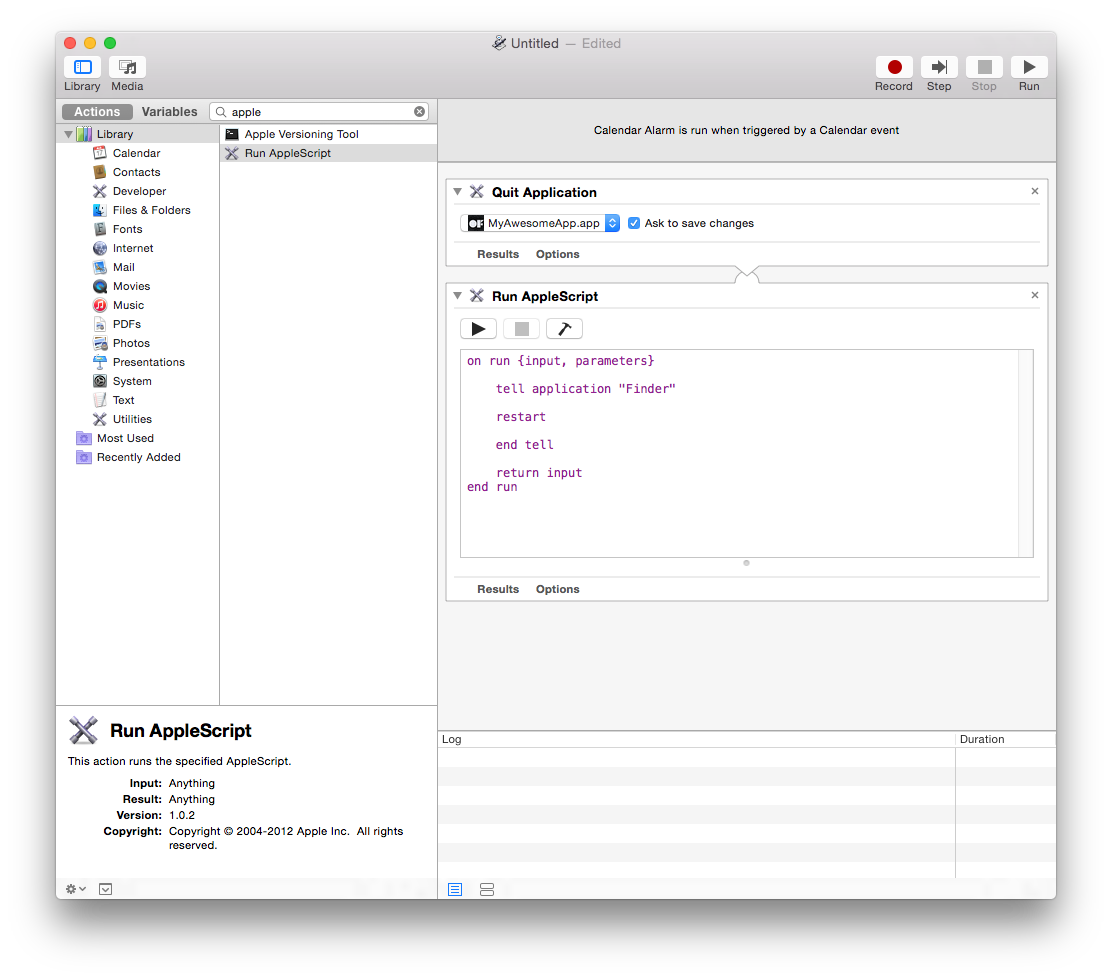1112x979 pixels.
Task: Click the script editor resize handle dot
Action: tap(746, 563)
